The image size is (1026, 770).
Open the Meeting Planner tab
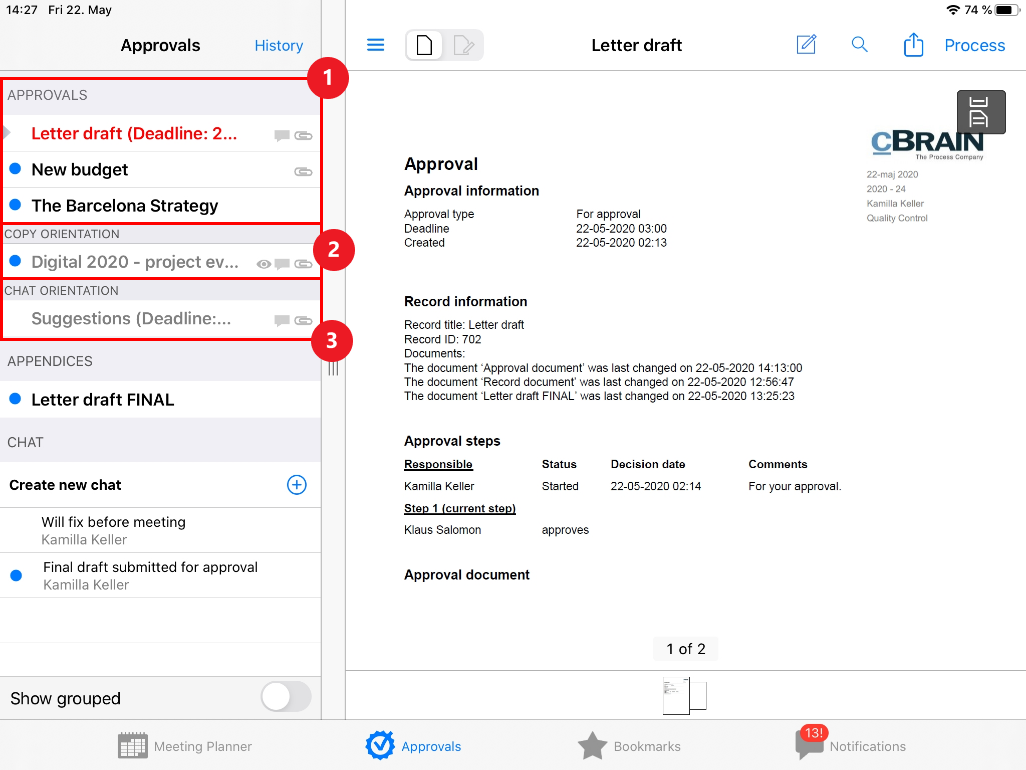[x=185, y=746]
